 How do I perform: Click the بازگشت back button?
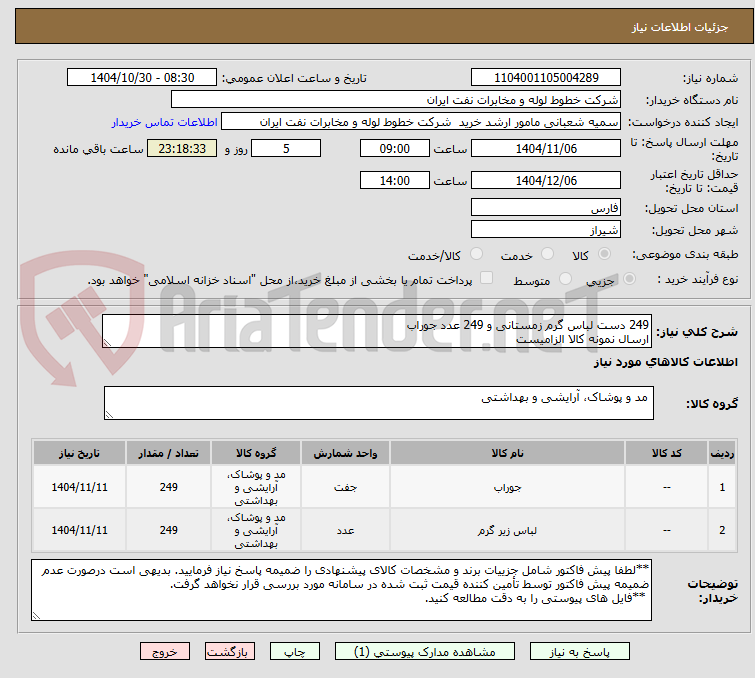pyautogui.click(x=230, y=652)
